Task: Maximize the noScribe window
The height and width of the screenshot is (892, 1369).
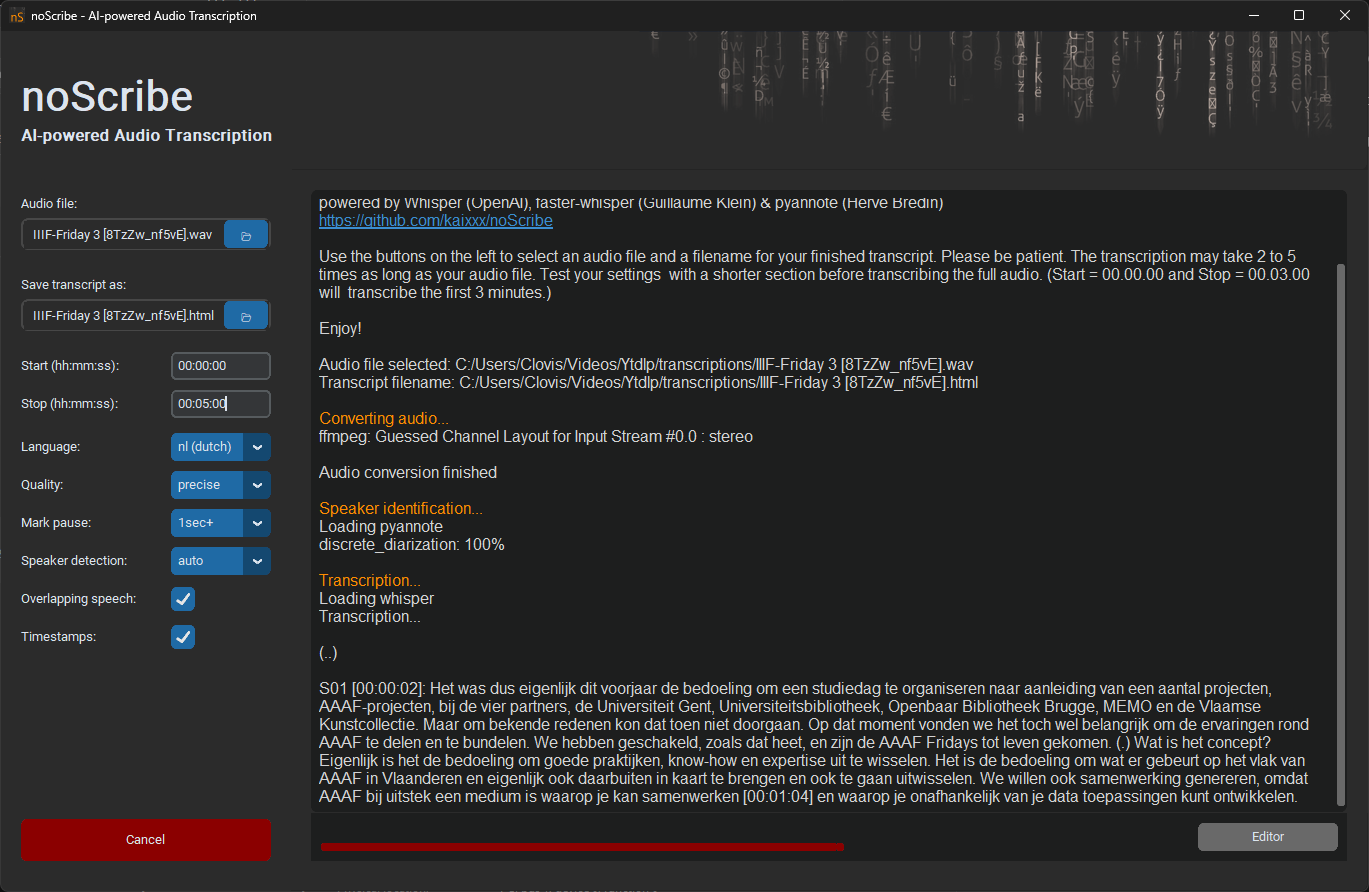Action: [x=1299, y=16]
